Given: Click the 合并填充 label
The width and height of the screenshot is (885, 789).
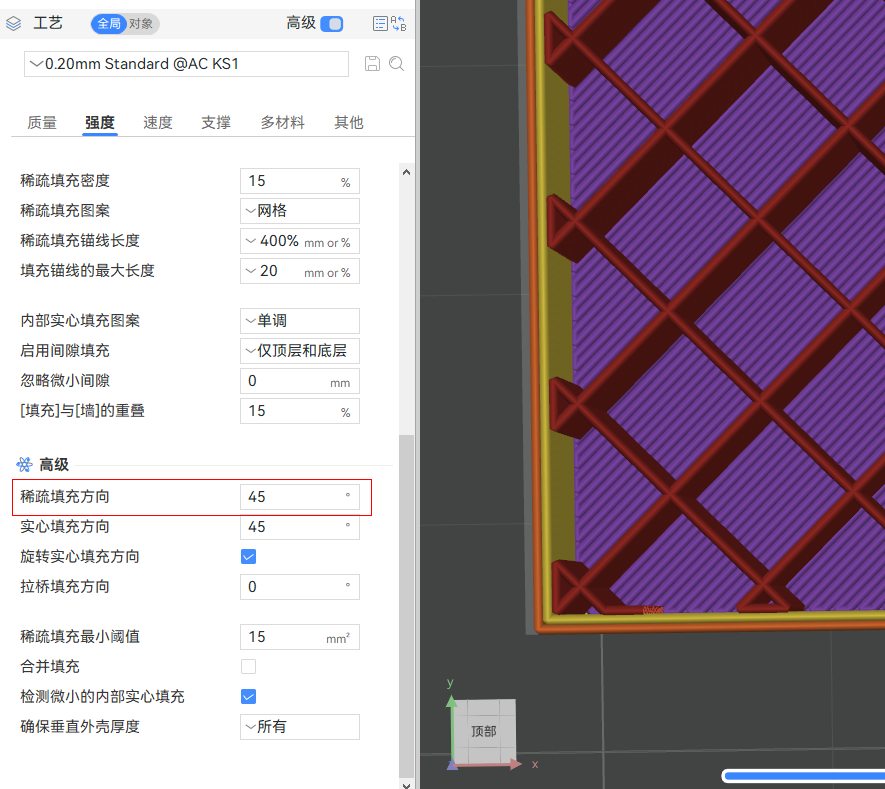Looking at the screenshot, I should [x=50, y=667].
